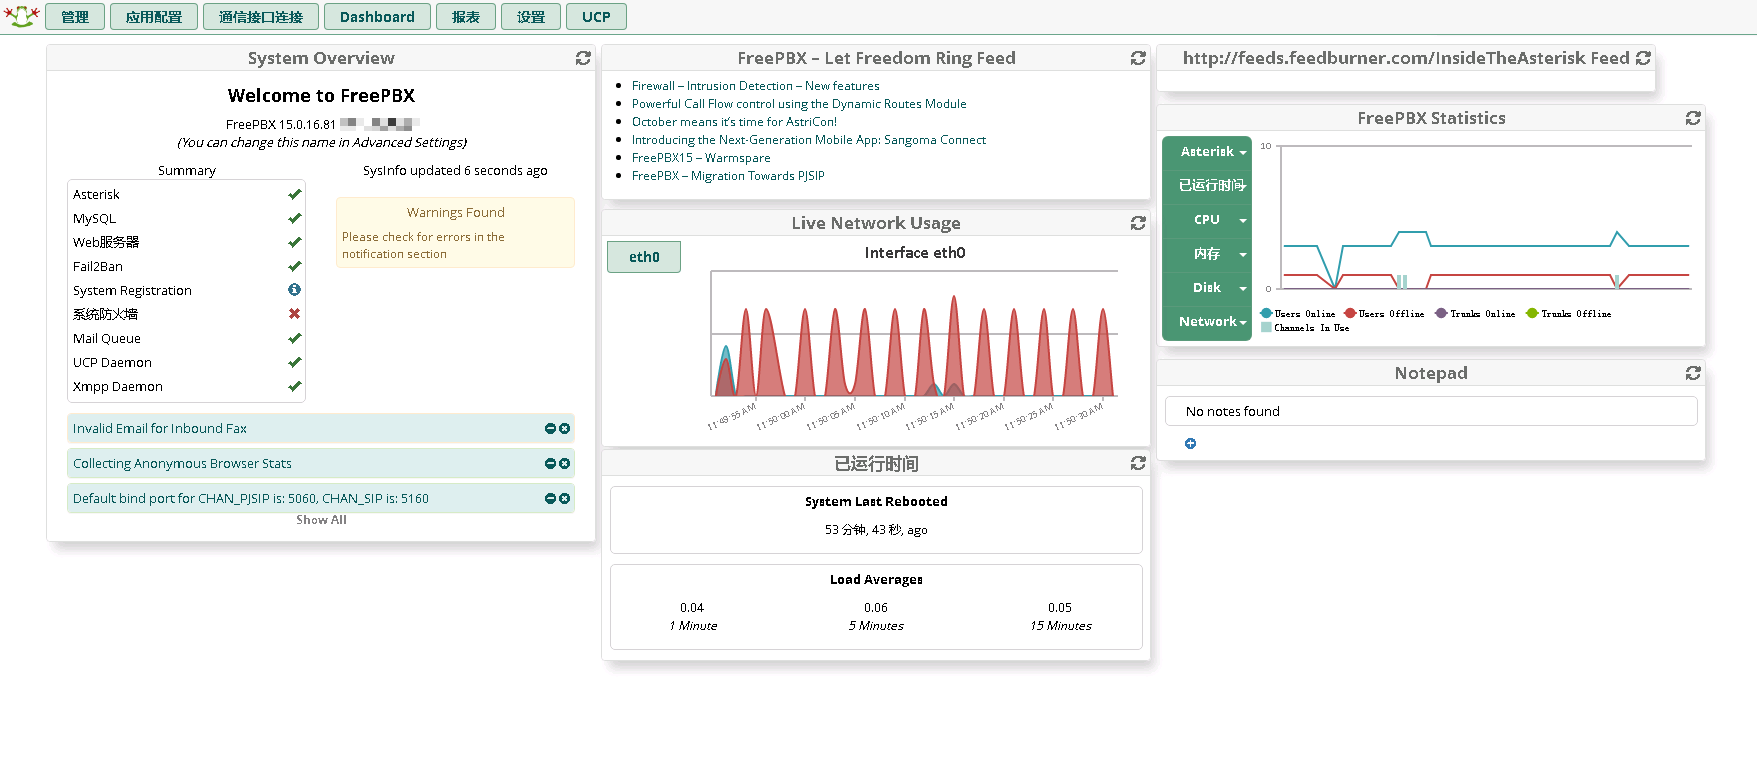Open the 设置 menu
The image size is (1757, 770).
pos(531,17)
